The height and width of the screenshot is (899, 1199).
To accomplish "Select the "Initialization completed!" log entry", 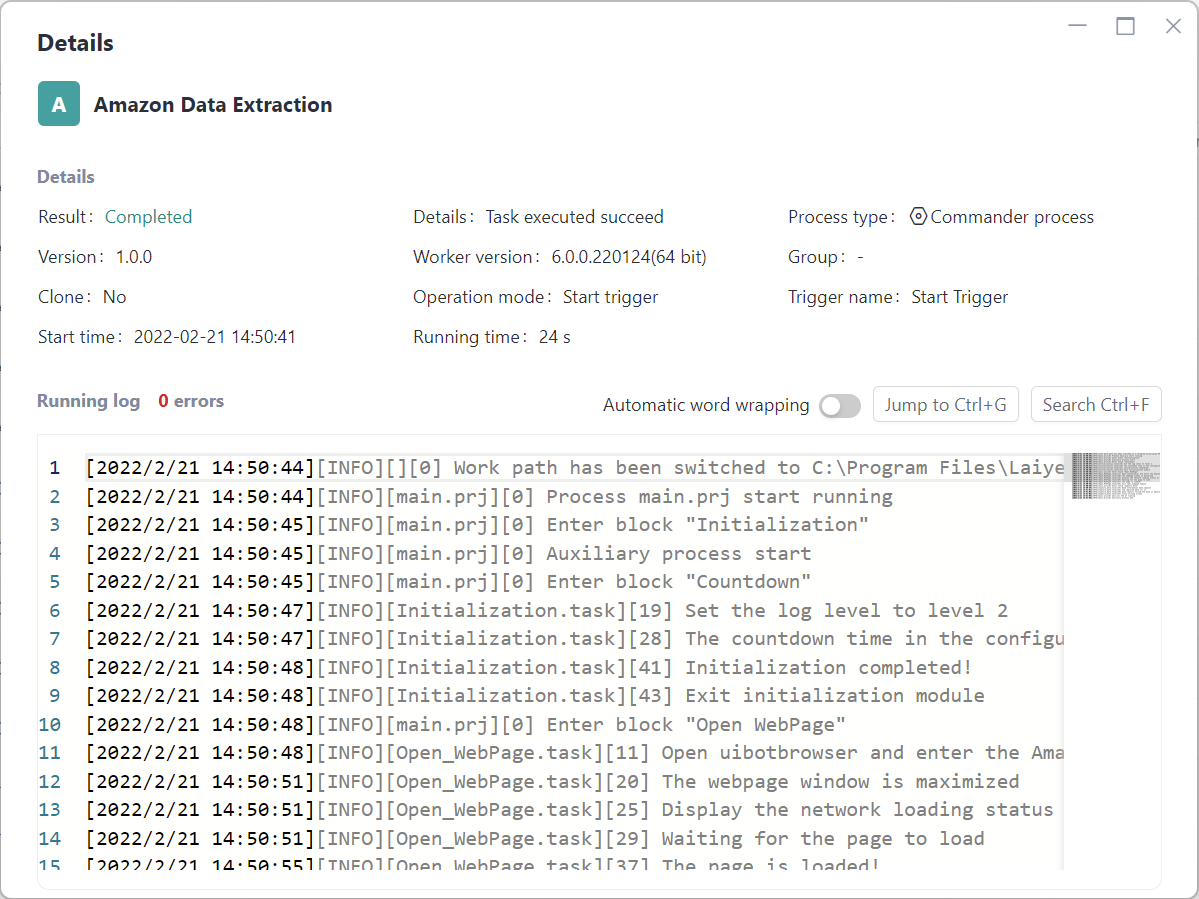I will 828,668.
